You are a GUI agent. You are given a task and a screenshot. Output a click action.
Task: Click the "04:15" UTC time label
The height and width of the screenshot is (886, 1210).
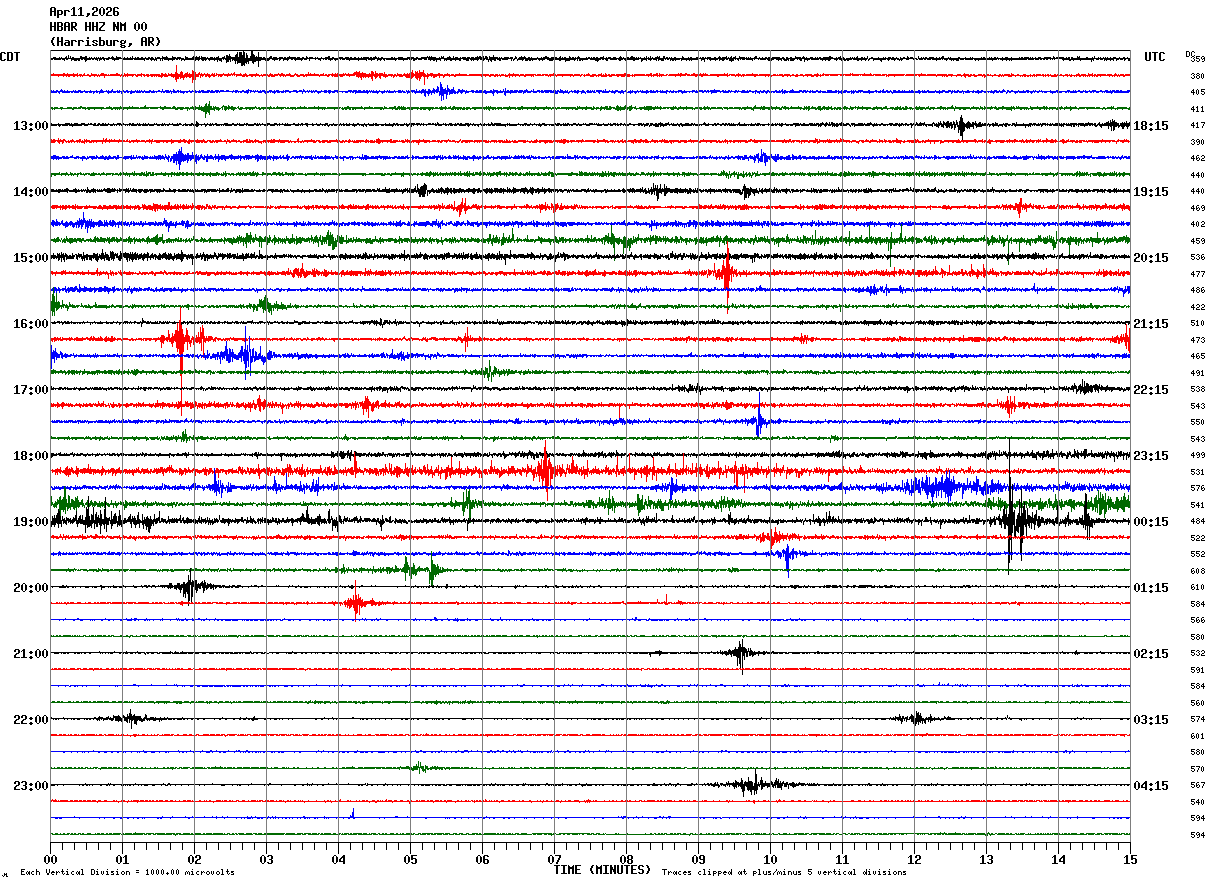(1151, 786)
